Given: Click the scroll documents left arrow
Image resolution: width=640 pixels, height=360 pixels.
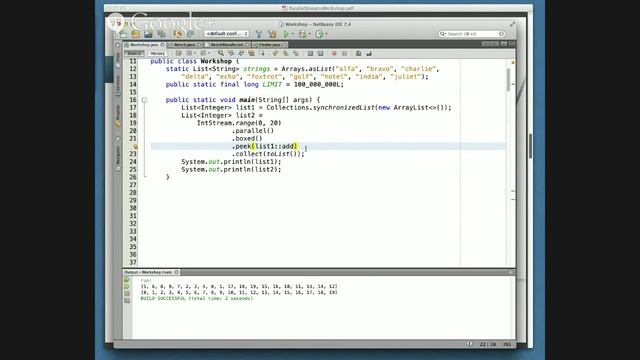Looking at the screenshot, I should tap(485, 44).
